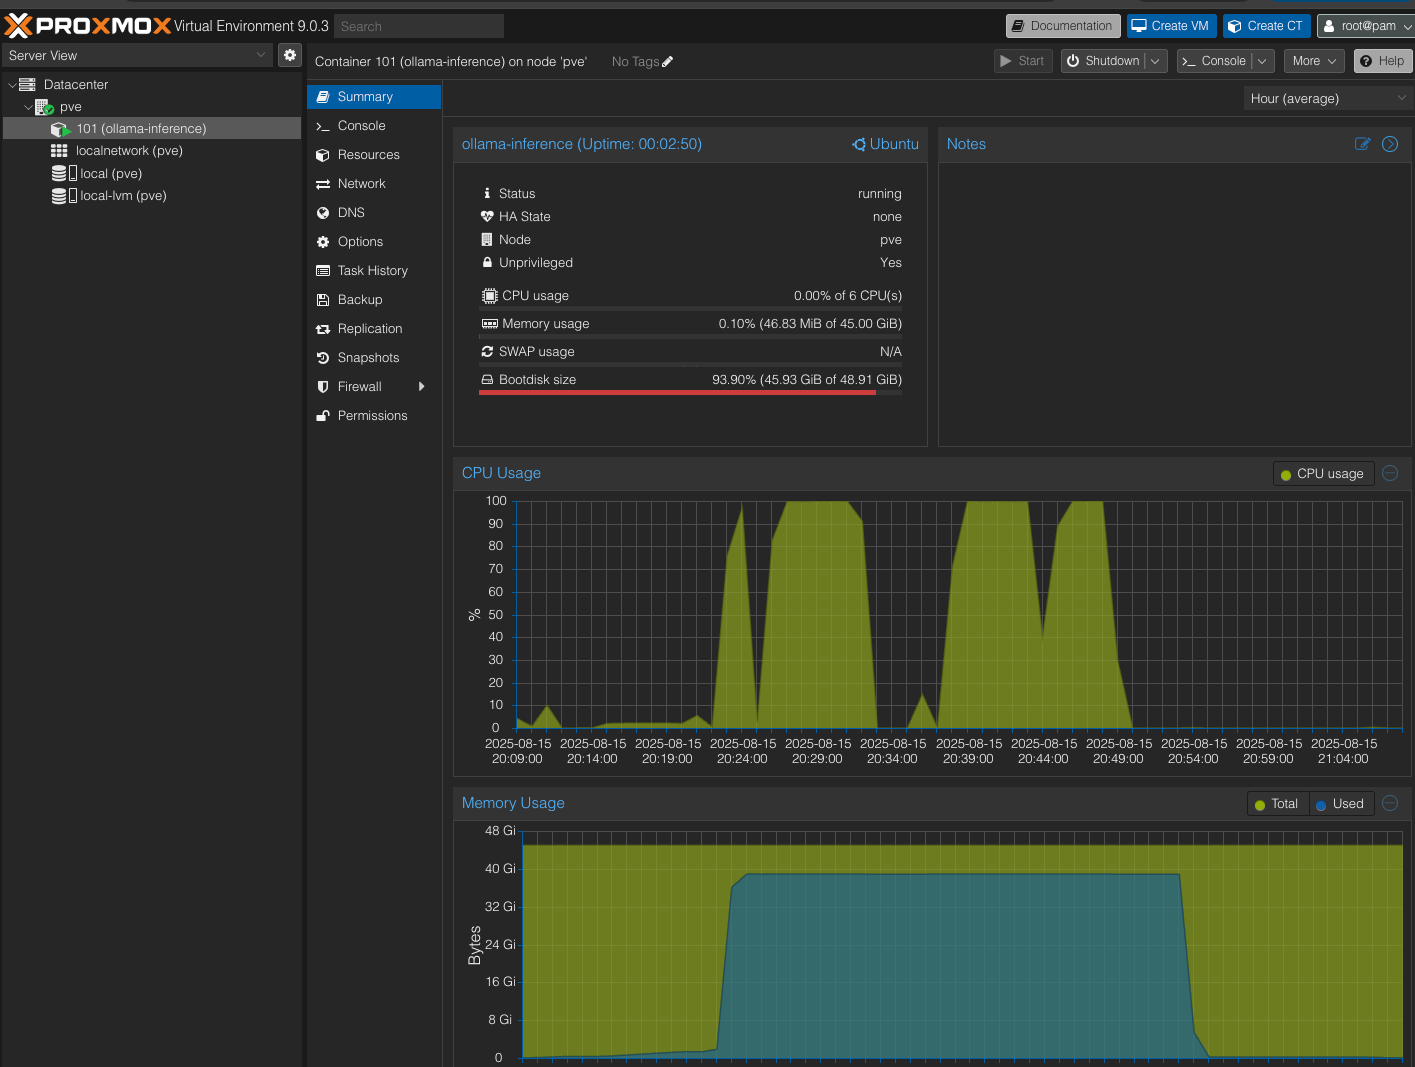
Task: Toggle Used series in memory legend
Action: tap(1340, 803)
